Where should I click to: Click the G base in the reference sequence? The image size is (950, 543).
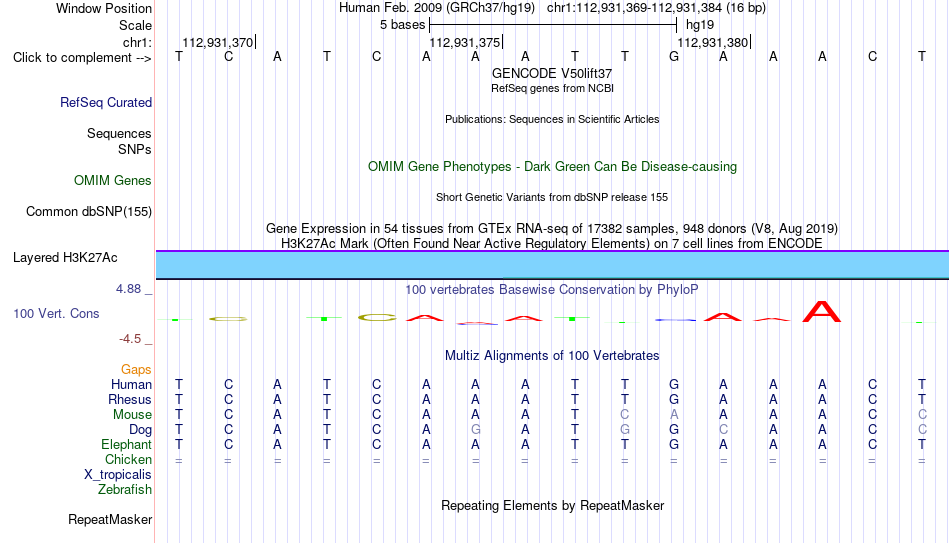click(674, 57)
